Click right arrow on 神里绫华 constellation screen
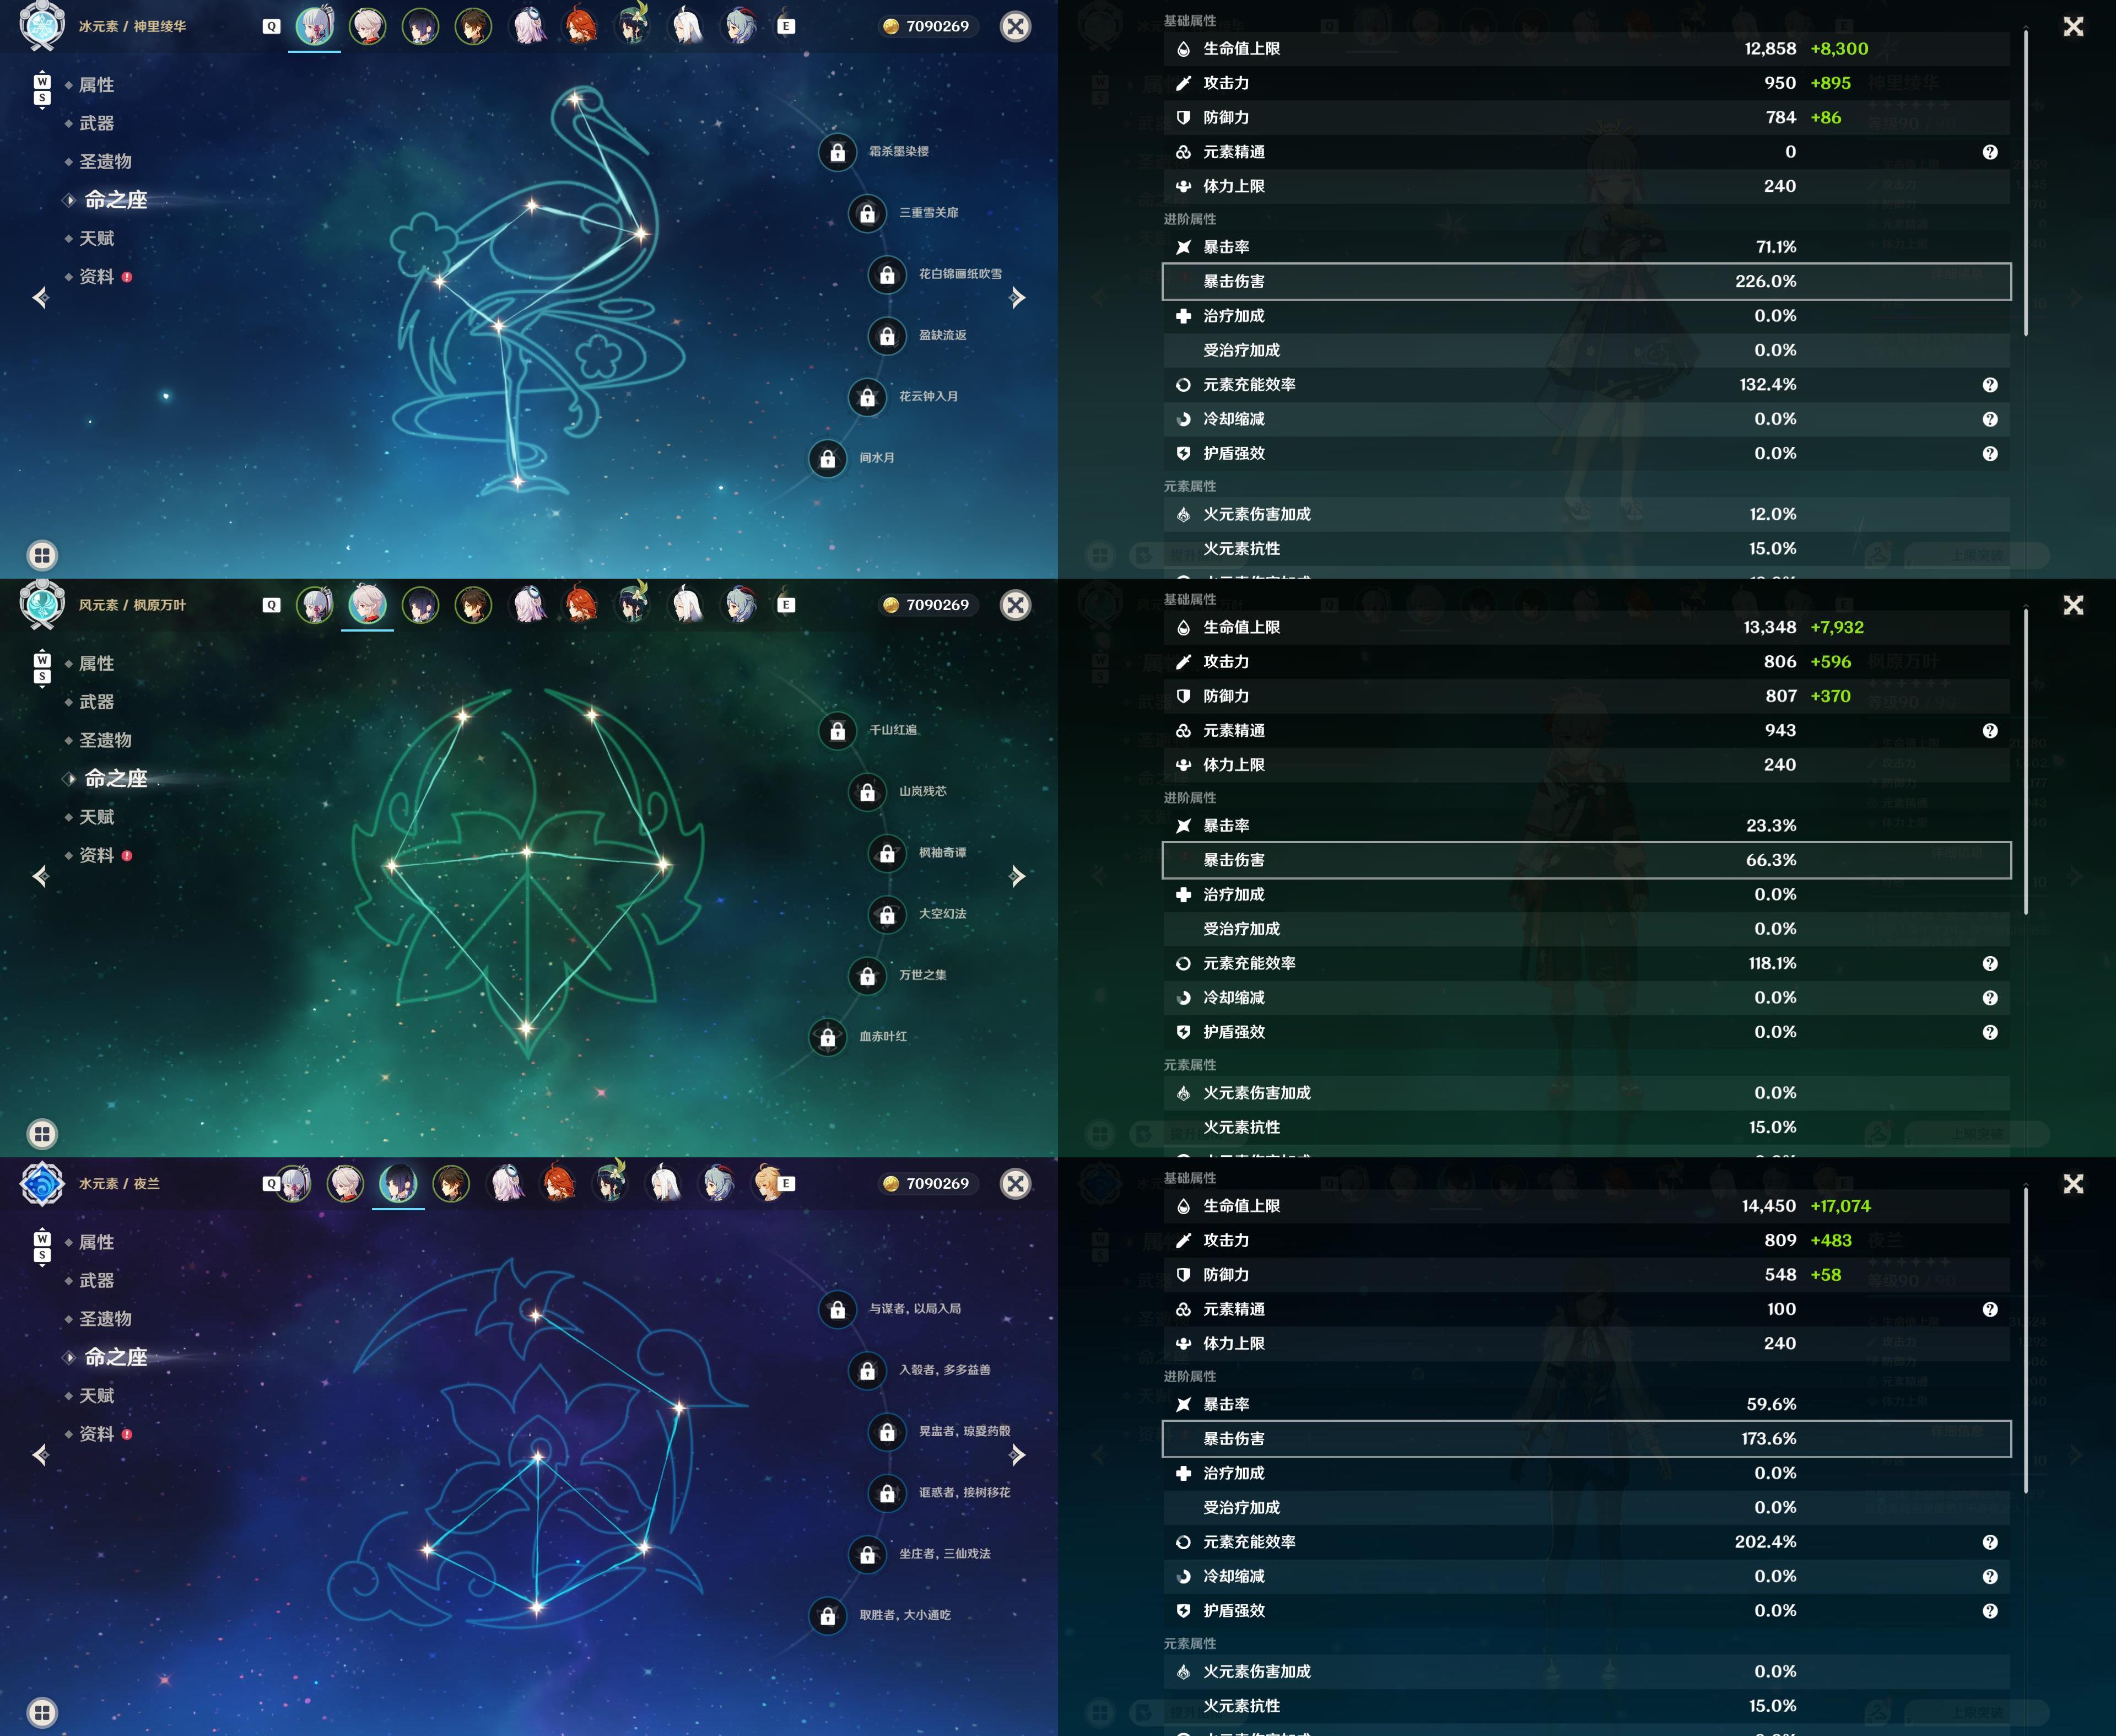The image size is (2116, 1736). point(1017,297)
